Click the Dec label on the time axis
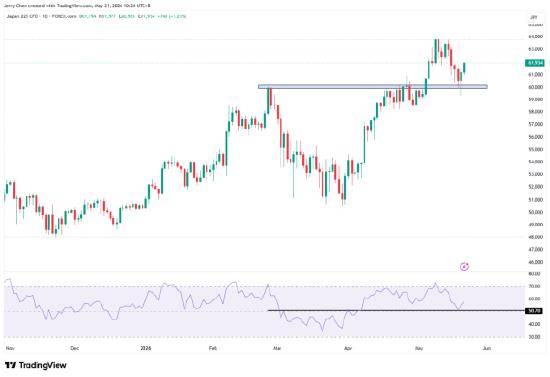Screen dimensions: 550x377 click(x=75, y=348)
